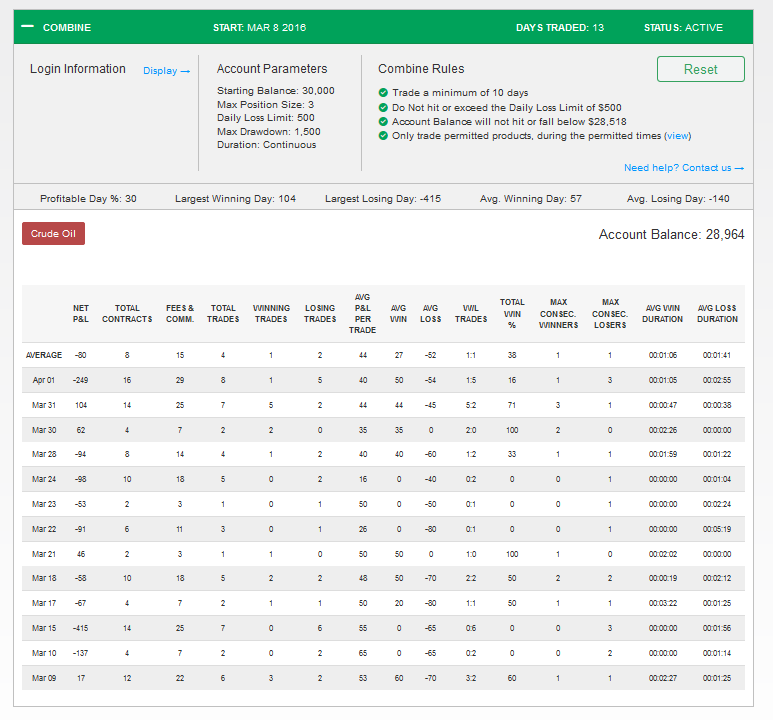The width and height of the screenshot is (773, 720).
Task: Click the WINNING TRADES column header
Action: 271,314
